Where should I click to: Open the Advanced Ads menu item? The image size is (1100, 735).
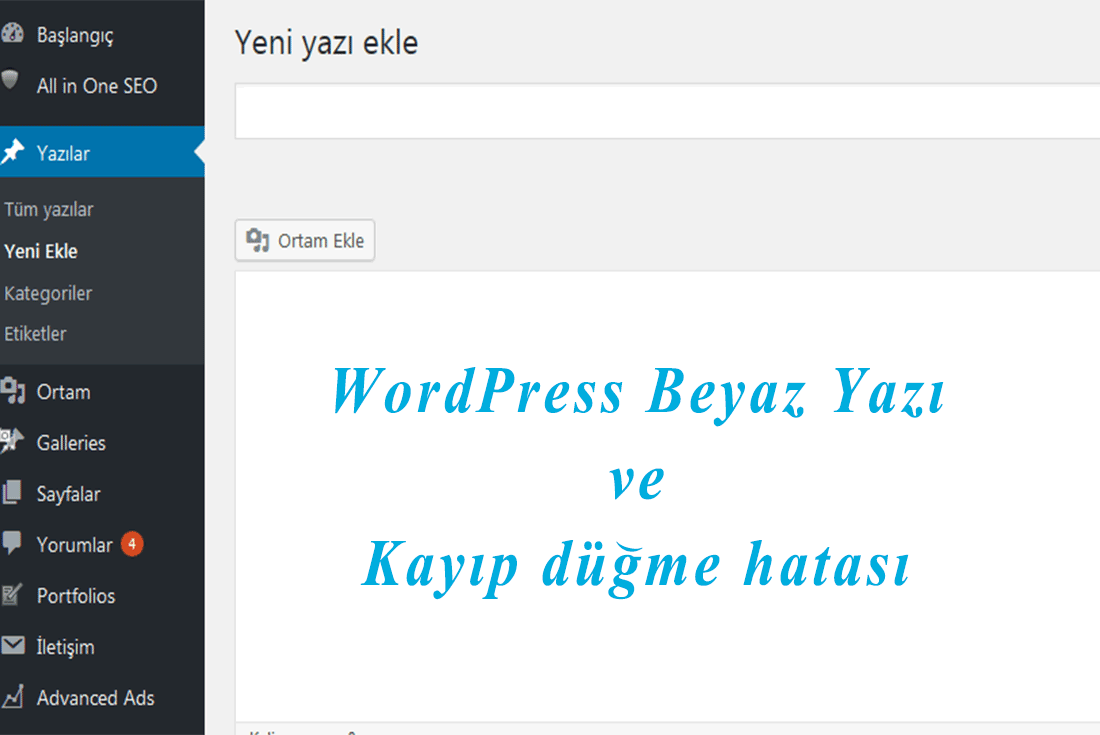pyautogui.click(x=102, y=698)
